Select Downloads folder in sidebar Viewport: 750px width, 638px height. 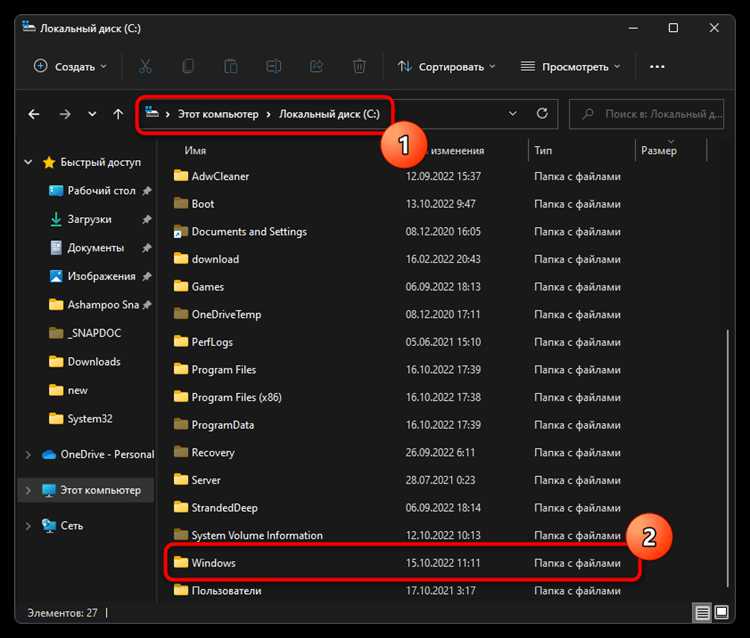coord(85,362)
